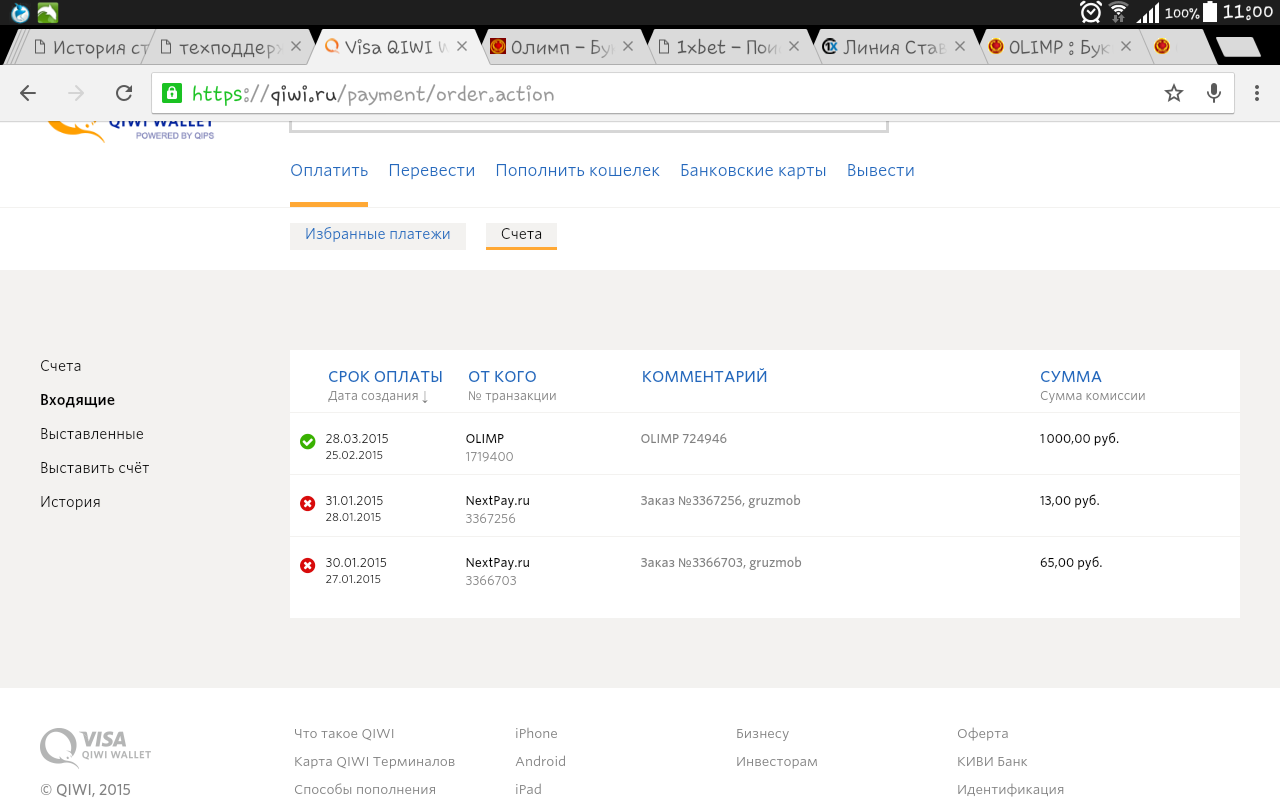Open 'Что такое QIWI' footer link
The width and height of the screenshot is (1280, 800).
344,734
